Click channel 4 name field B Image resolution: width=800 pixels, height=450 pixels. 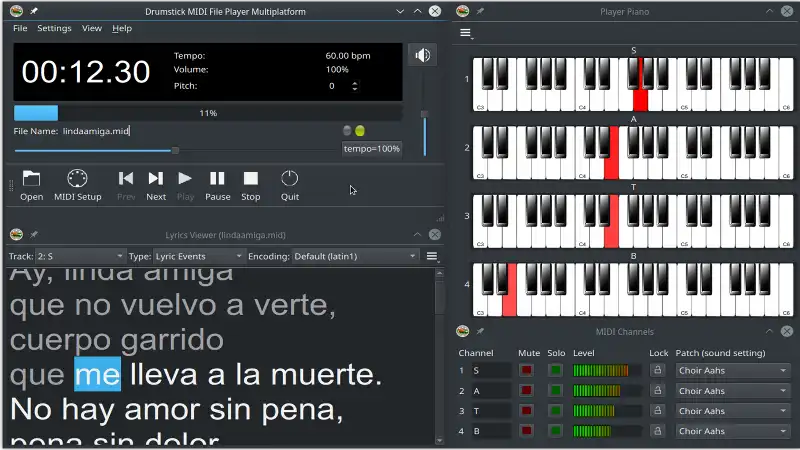pos(491,431)
